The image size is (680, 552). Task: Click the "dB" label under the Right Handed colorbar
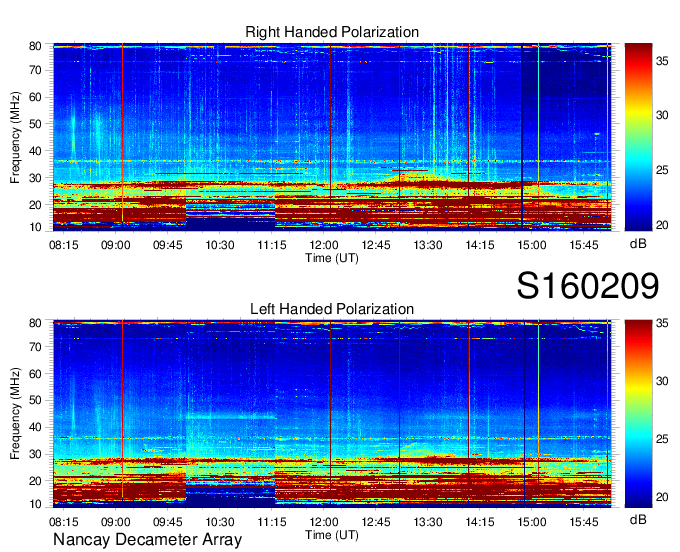tap(638, 244)
